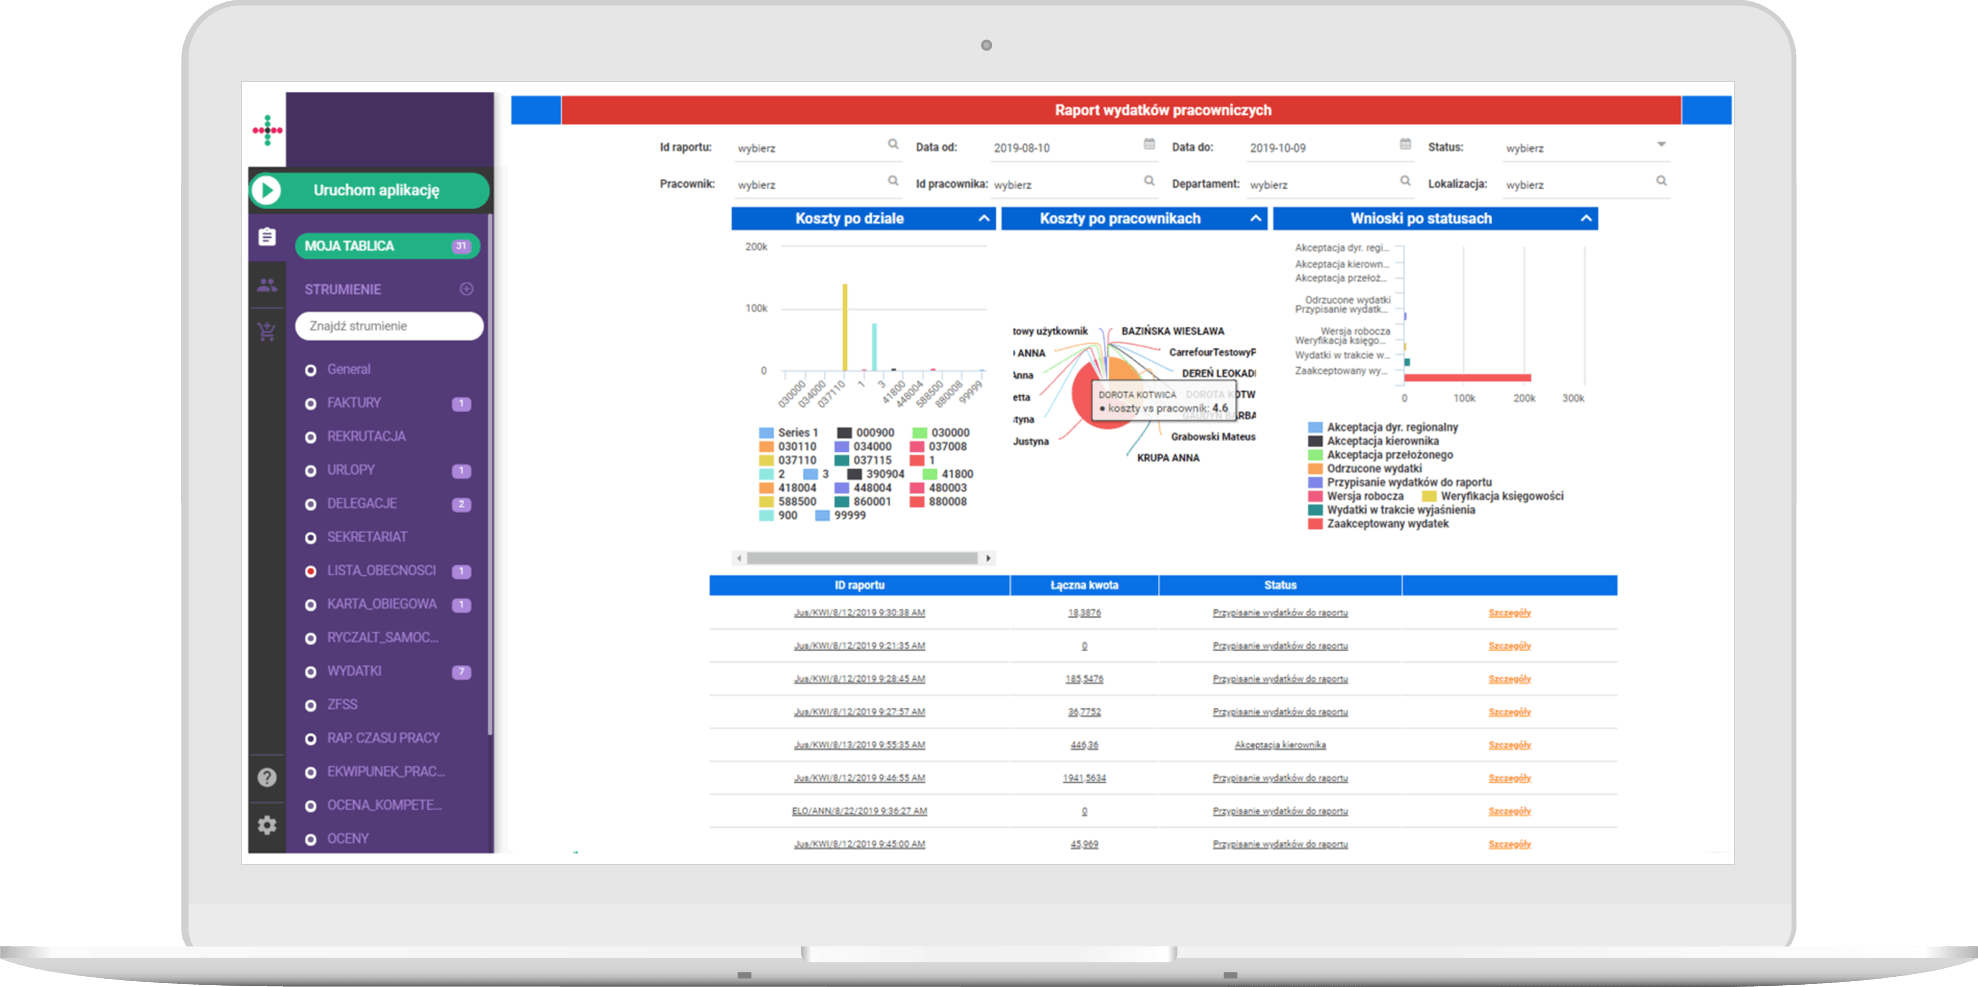Open calendar picker for Data od

click(x=1149, y=145)
